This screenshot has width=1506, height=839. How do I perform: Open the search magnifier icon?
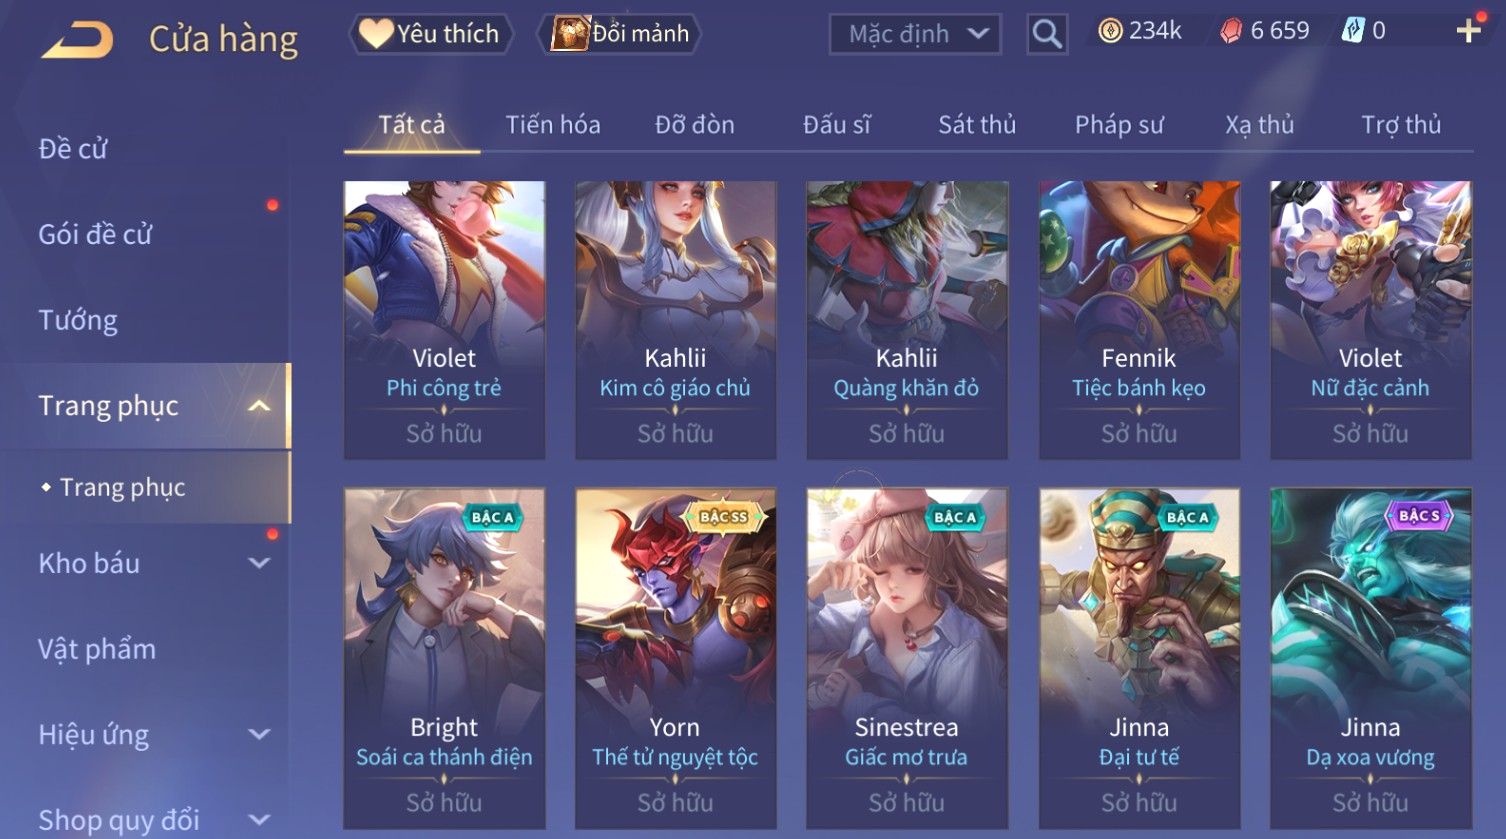point(1047,34)
